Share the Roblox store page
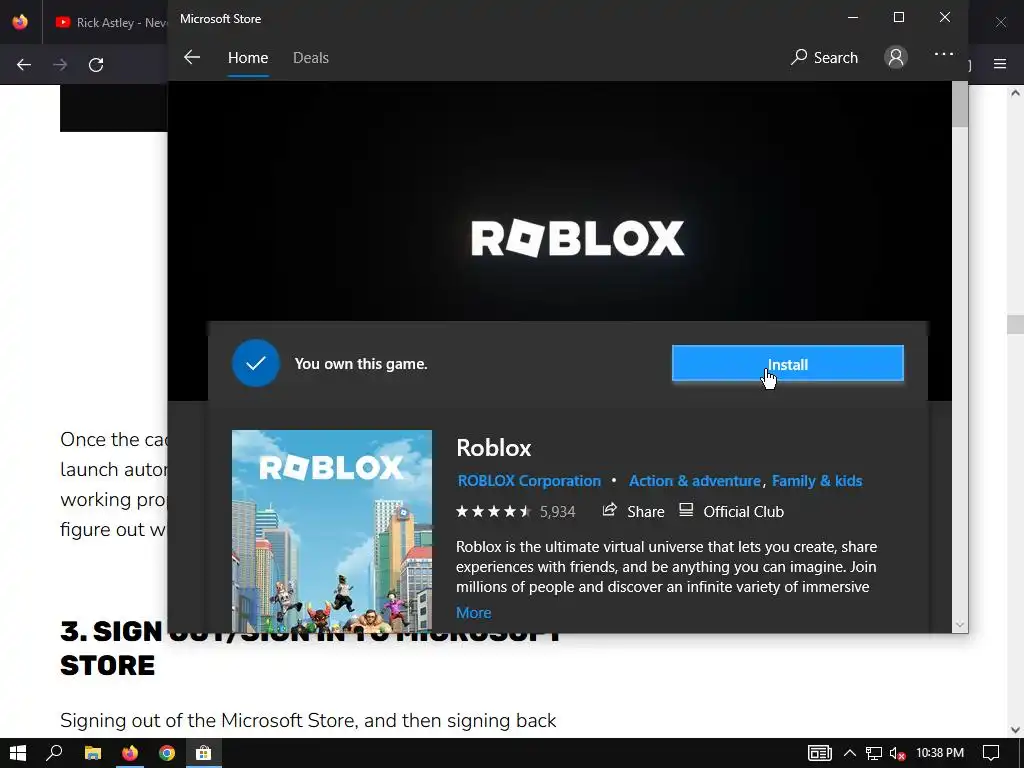 [x=633, y=511]
